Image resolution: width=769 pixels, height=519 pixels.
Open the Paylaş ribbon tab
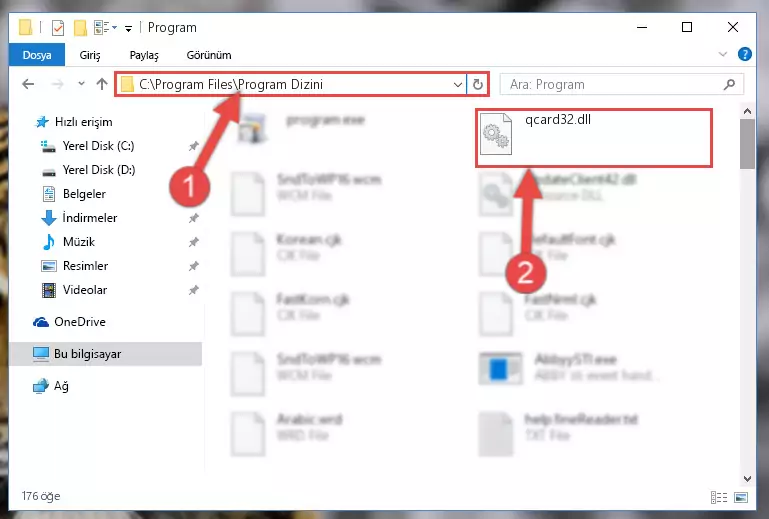point(144,55)
